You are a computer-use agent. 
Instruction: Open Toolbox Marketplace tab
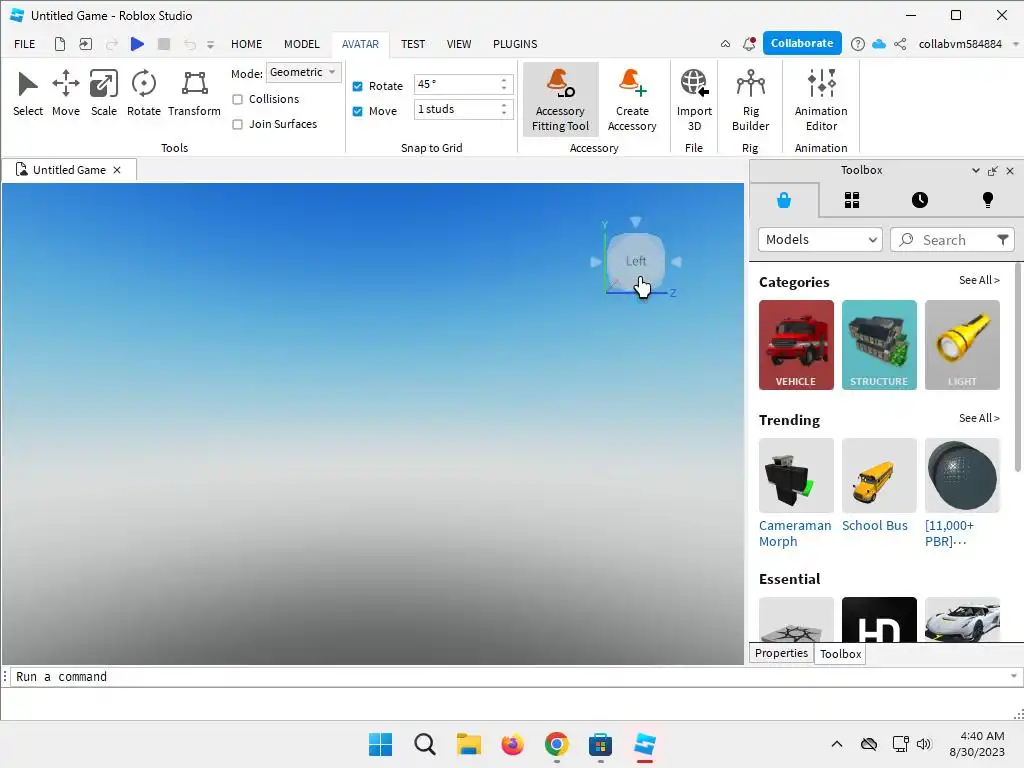[784, 200]
